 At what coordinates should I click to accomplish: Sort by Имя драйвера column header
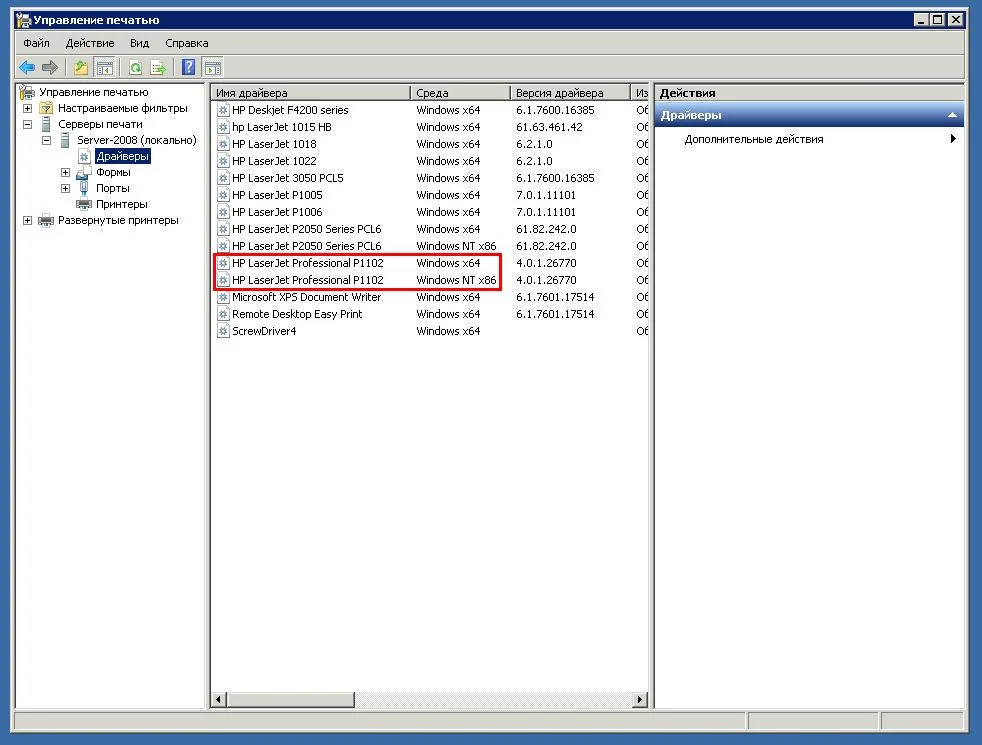(x=311, y=93)
